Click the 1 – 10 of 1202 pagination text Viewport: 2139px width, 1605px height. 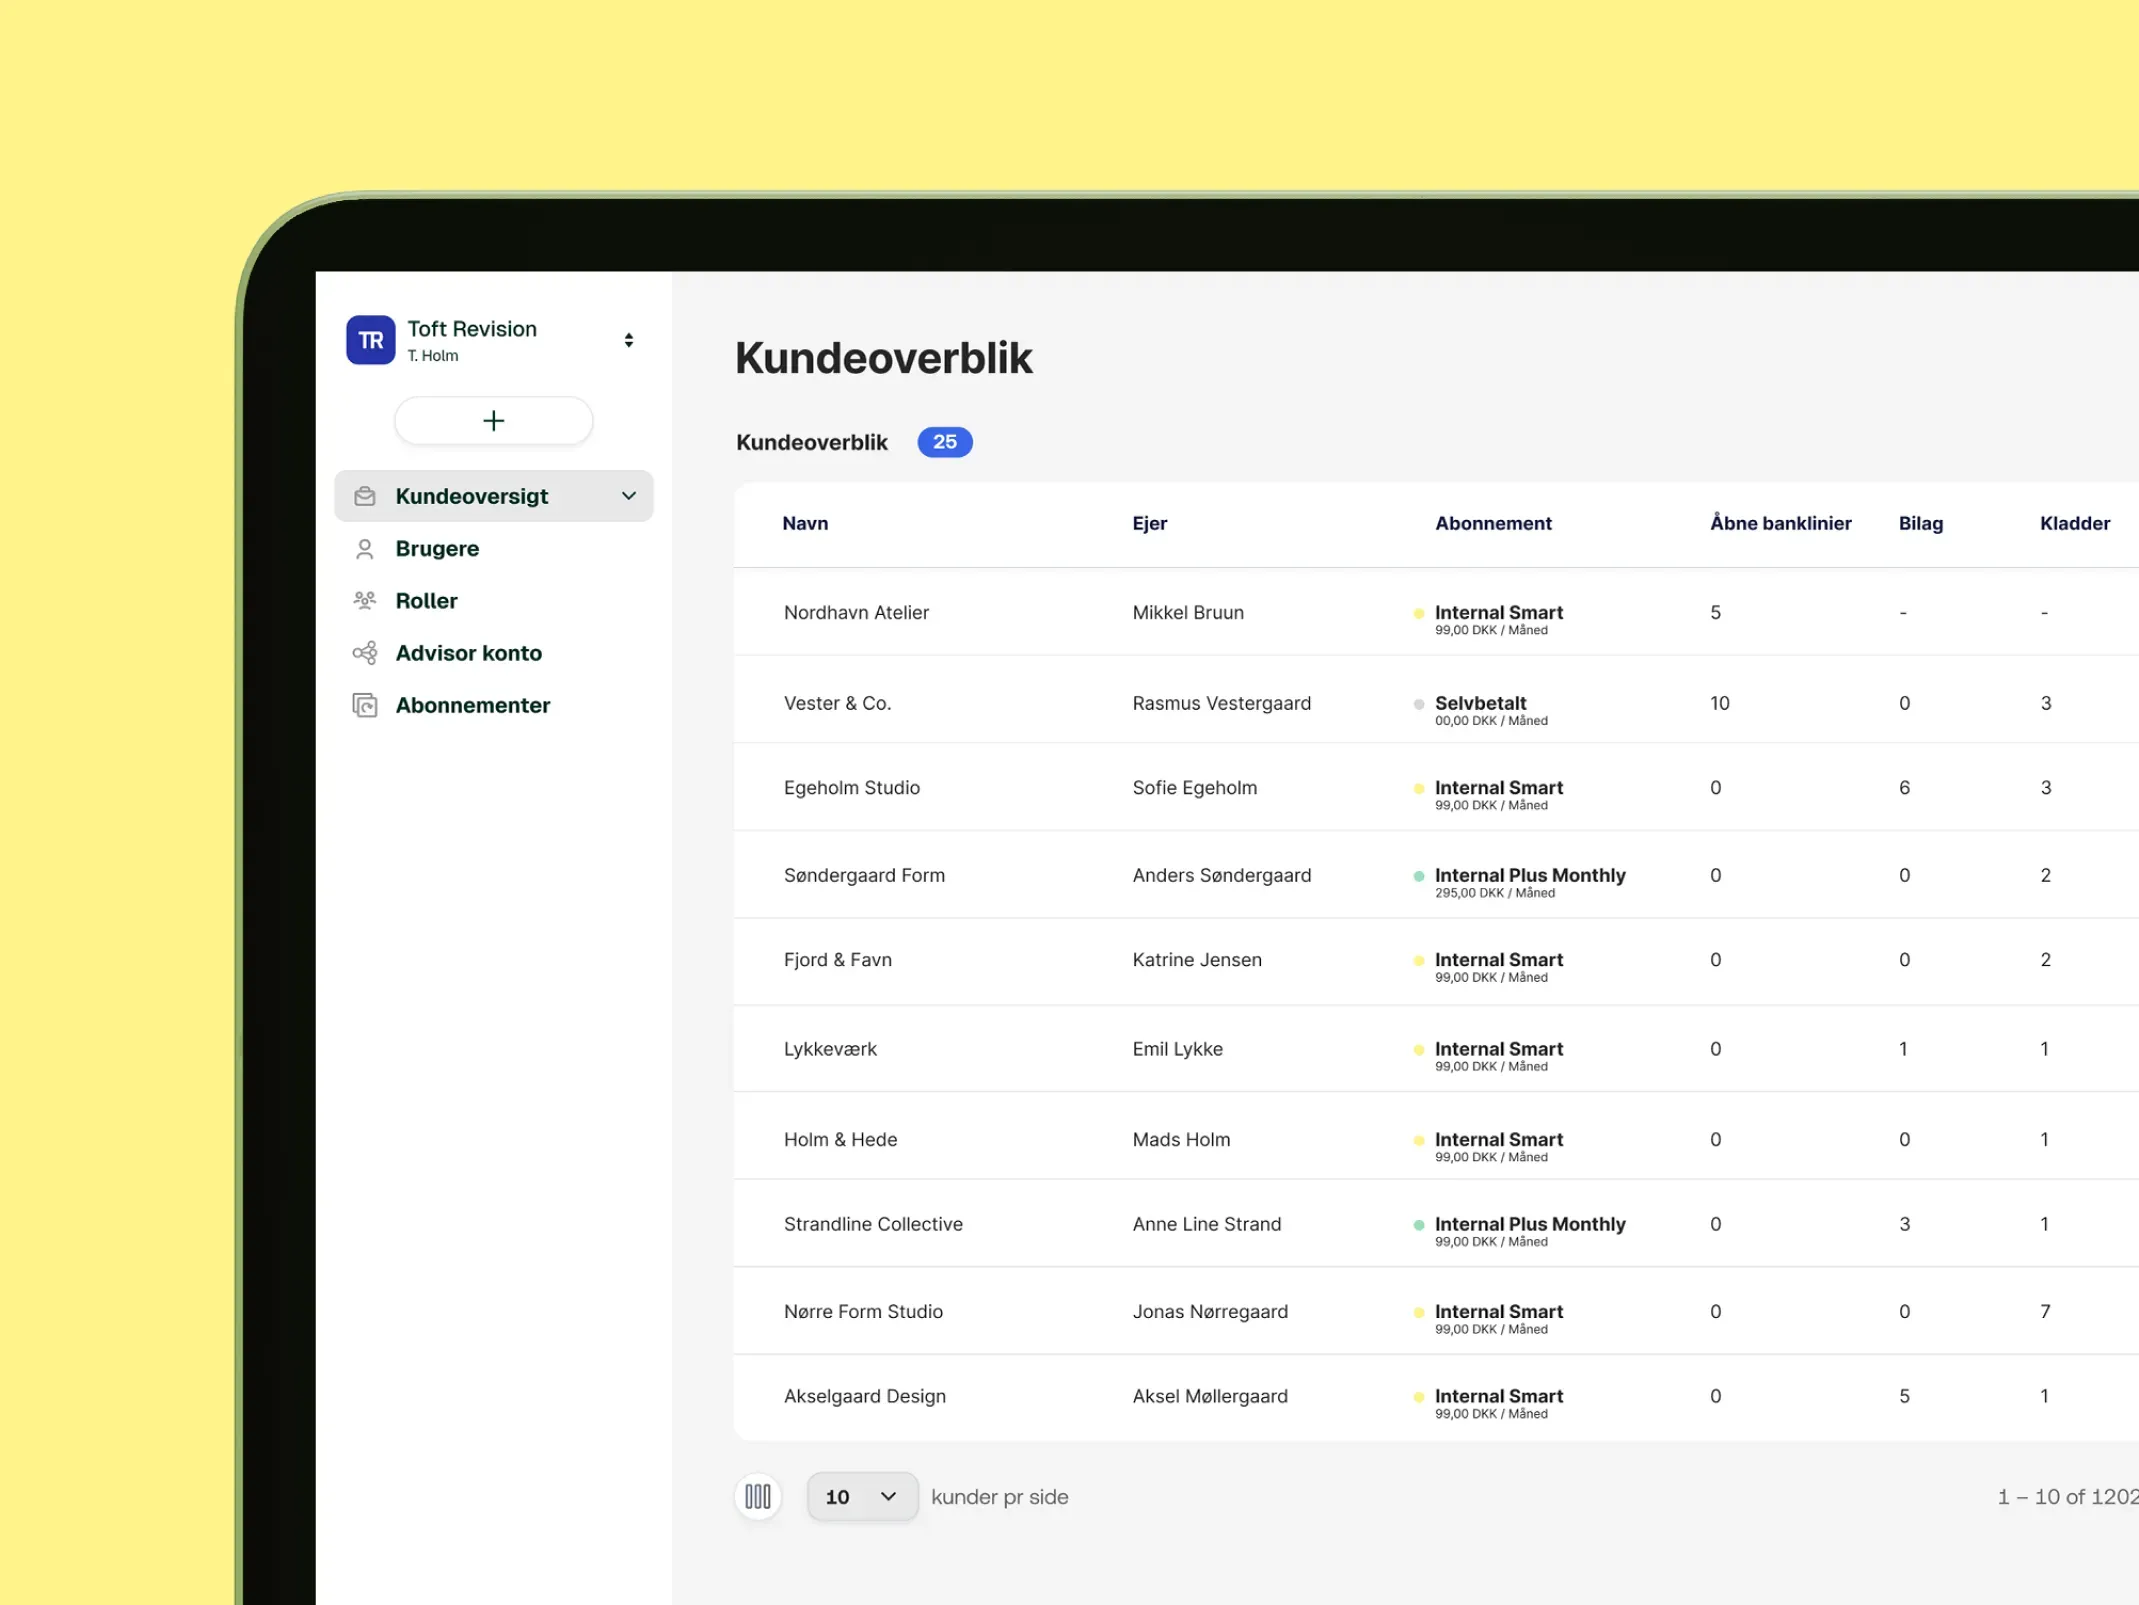[2068, 1497]
